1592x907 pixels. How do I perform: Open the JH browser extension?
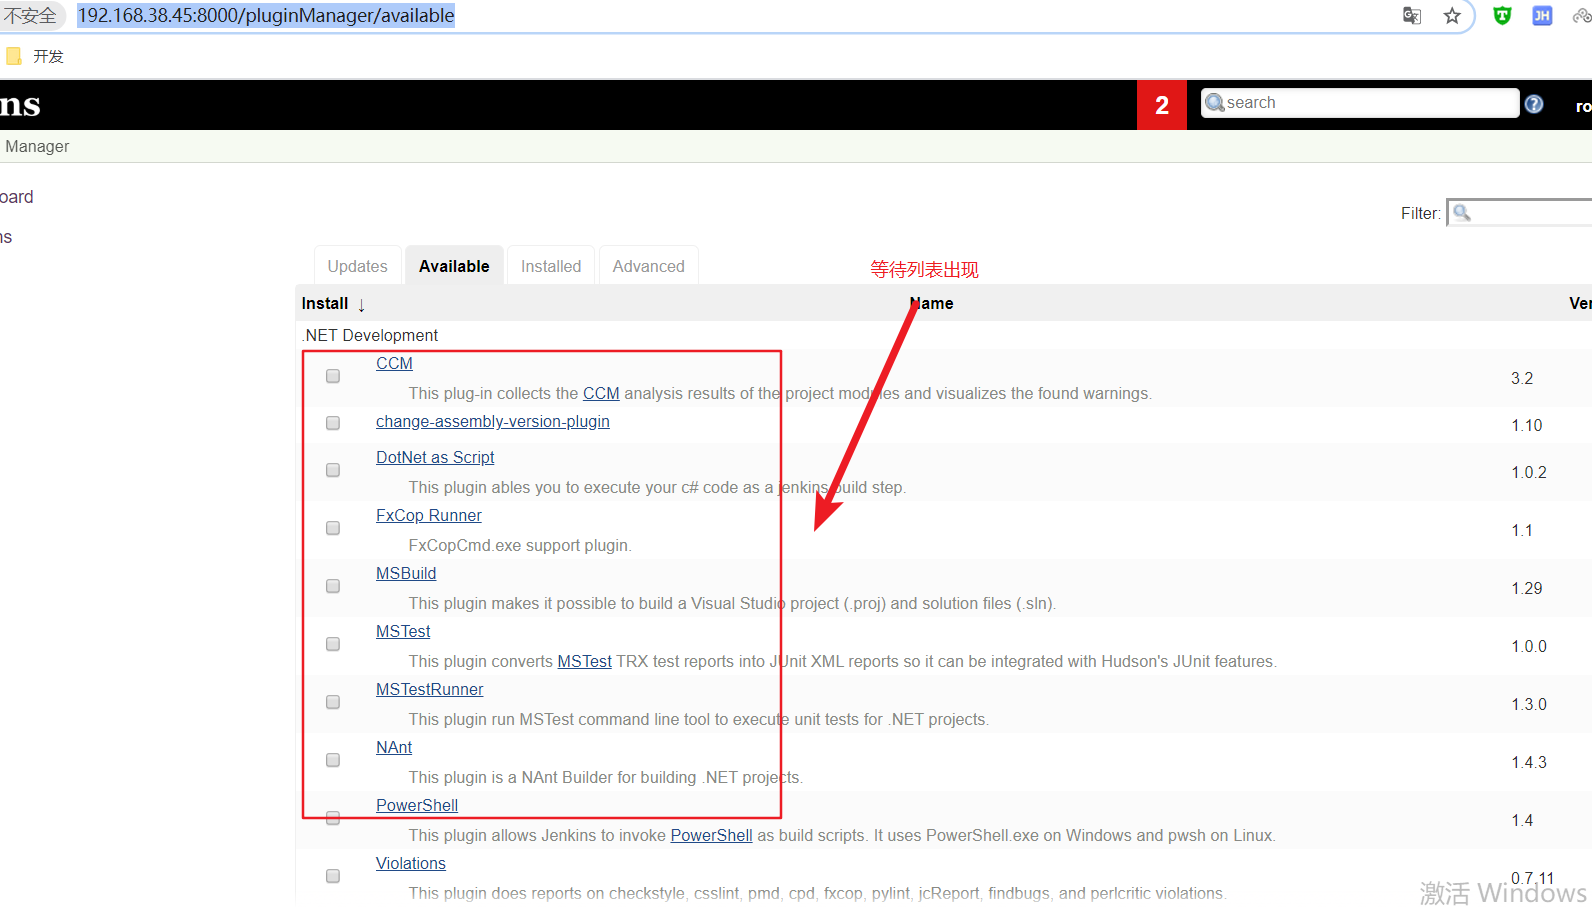pos(1542,16)
